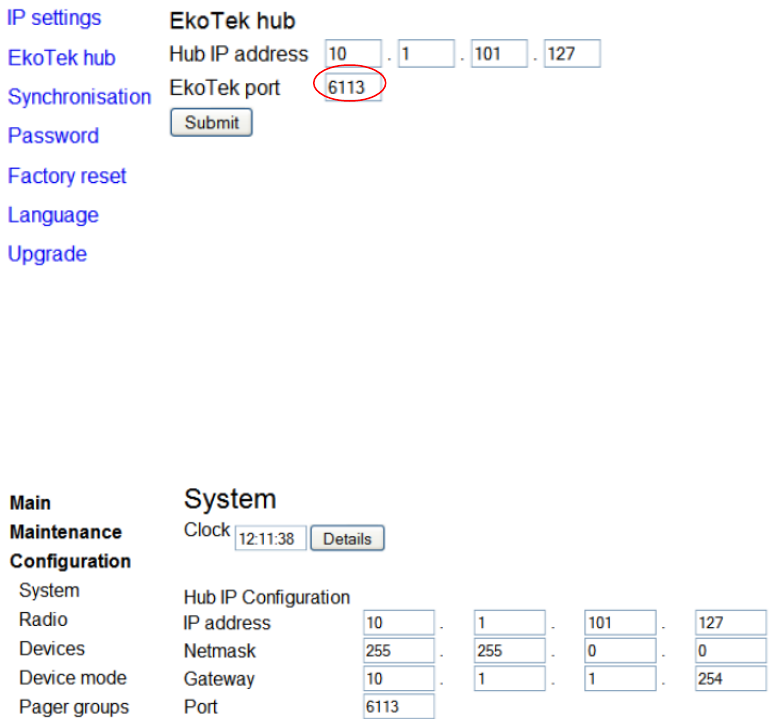
Task: Click the IP address row first octet field
Action: click(398, 623)
